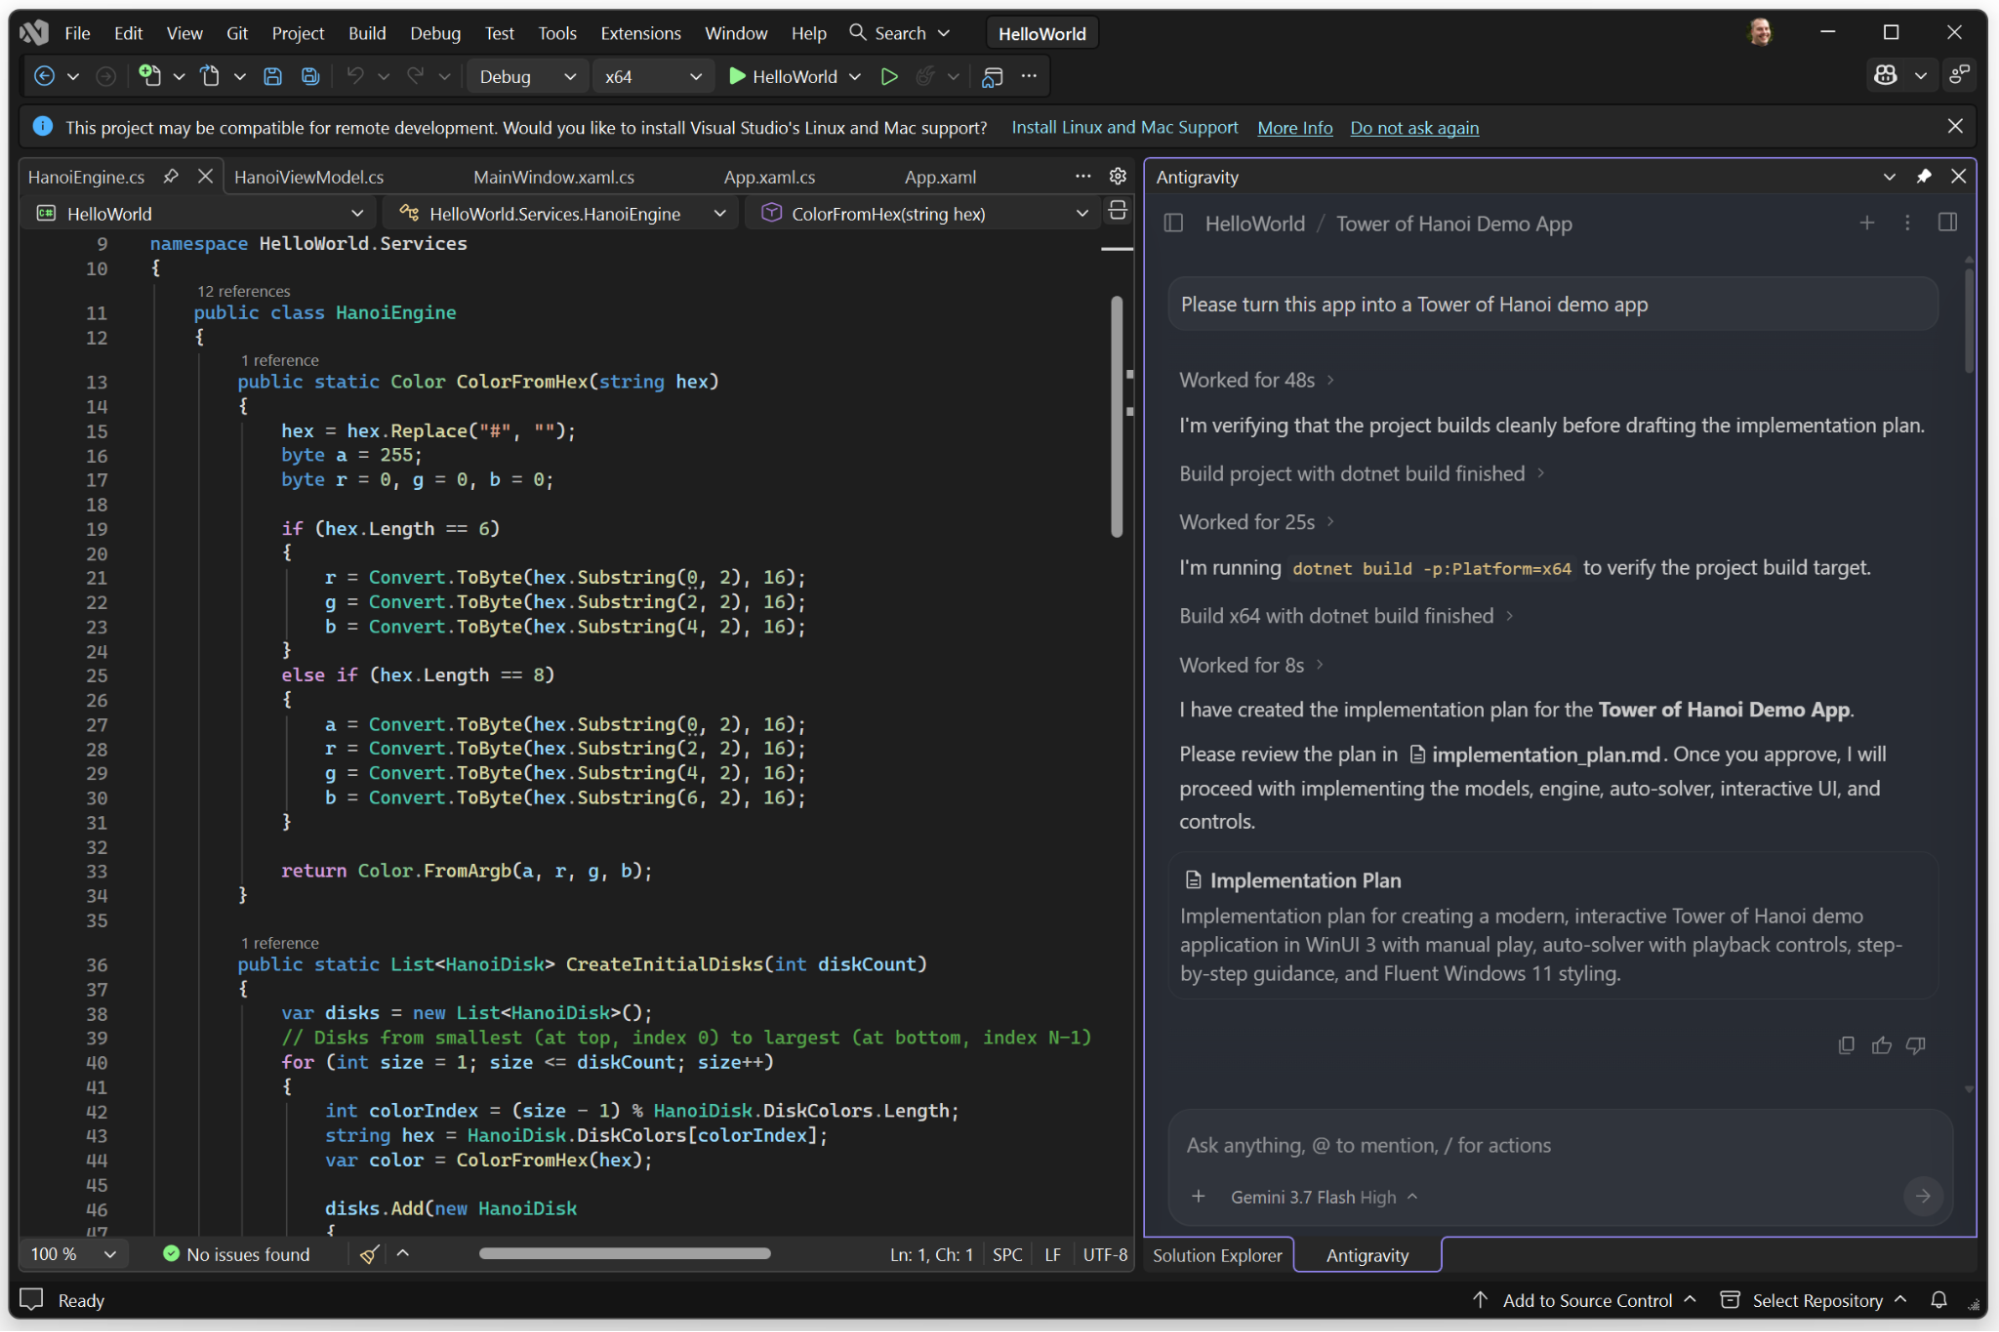Open the Extensions menu

click(640, 33)
